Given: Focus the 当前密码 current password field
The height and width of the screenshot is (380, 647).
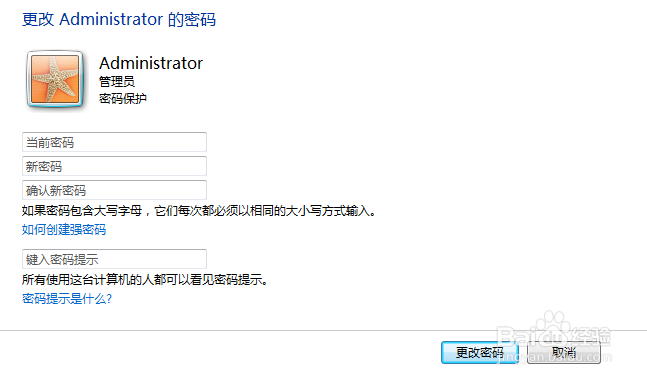Looking at the screenshot, I should coord(114,142).
